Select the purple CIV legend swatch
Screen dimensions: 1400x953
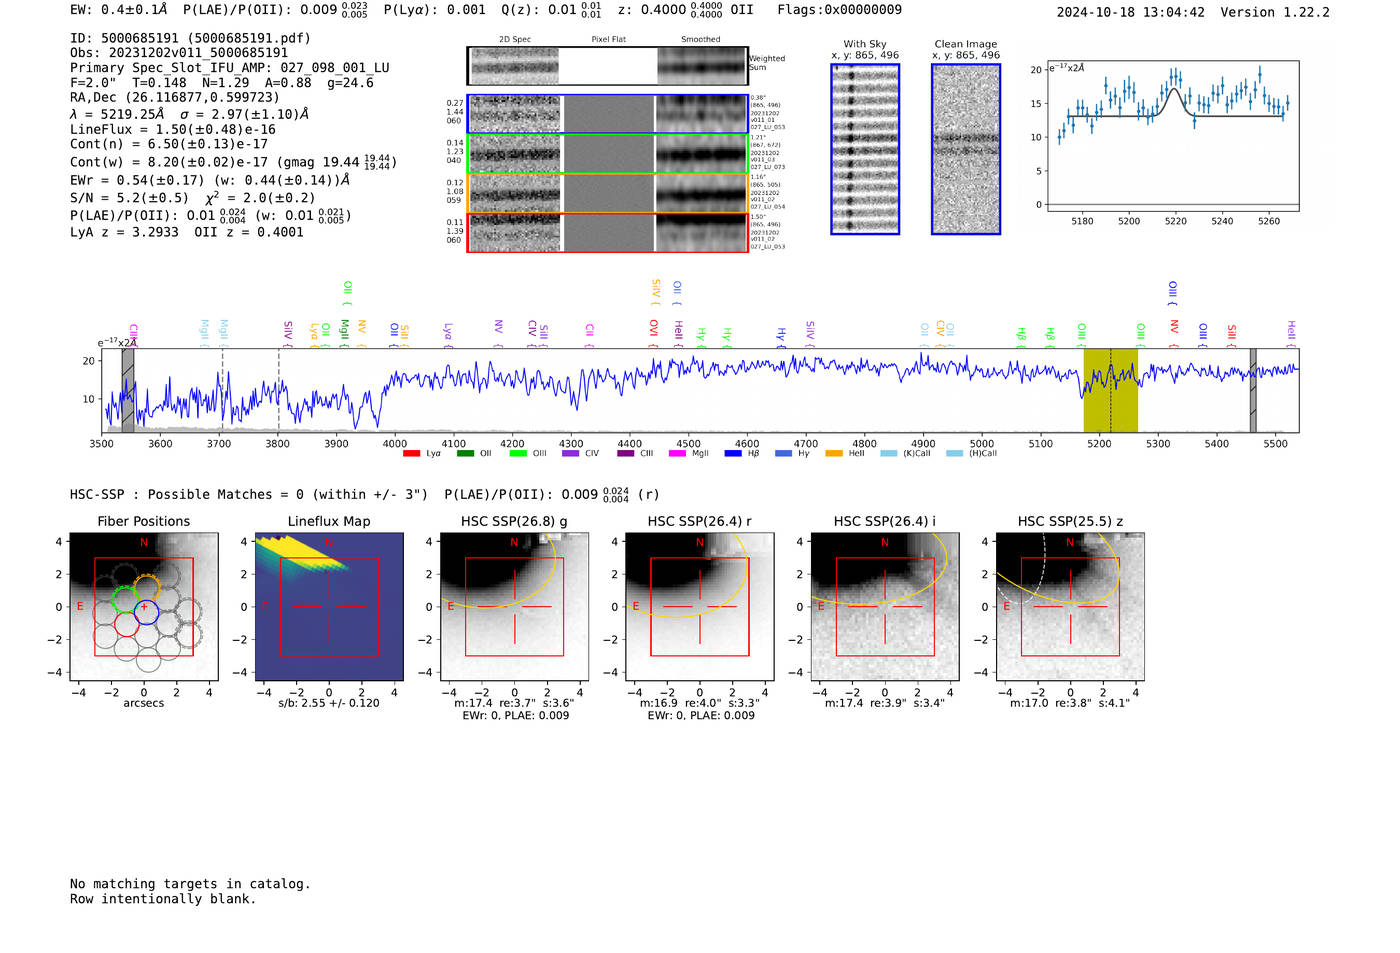tap(571, 454)
